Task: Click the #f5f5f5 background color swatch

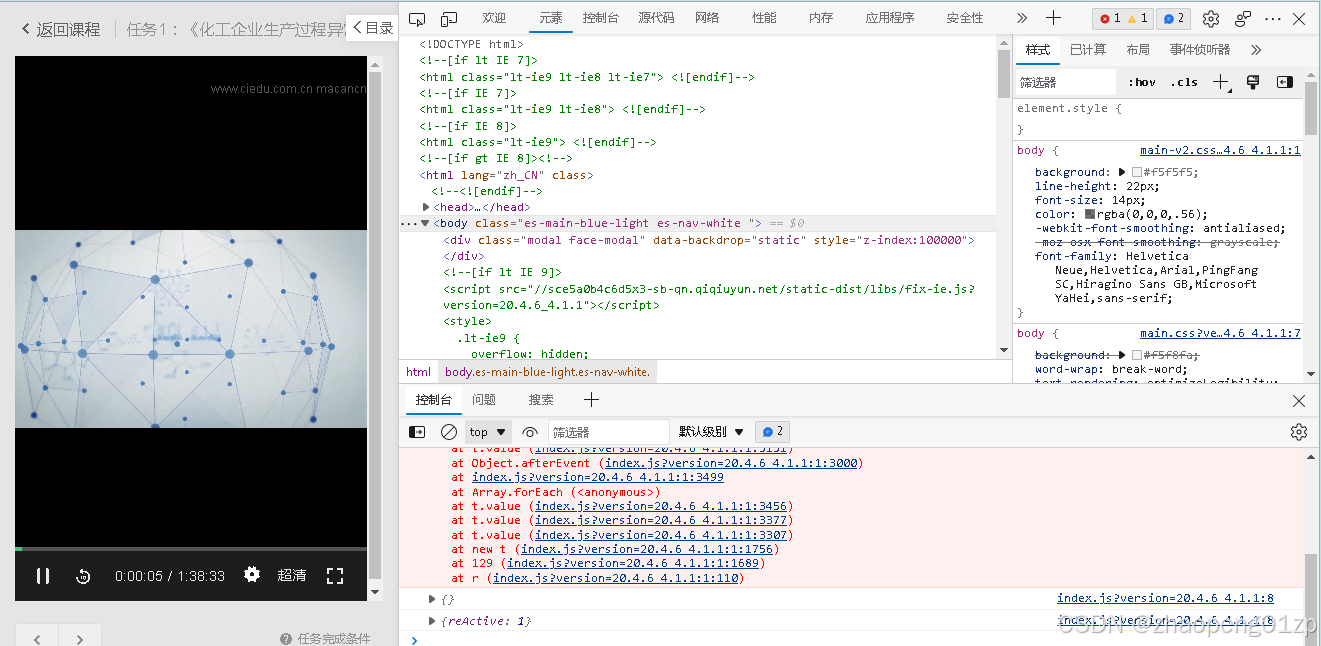Action: 1137,172
